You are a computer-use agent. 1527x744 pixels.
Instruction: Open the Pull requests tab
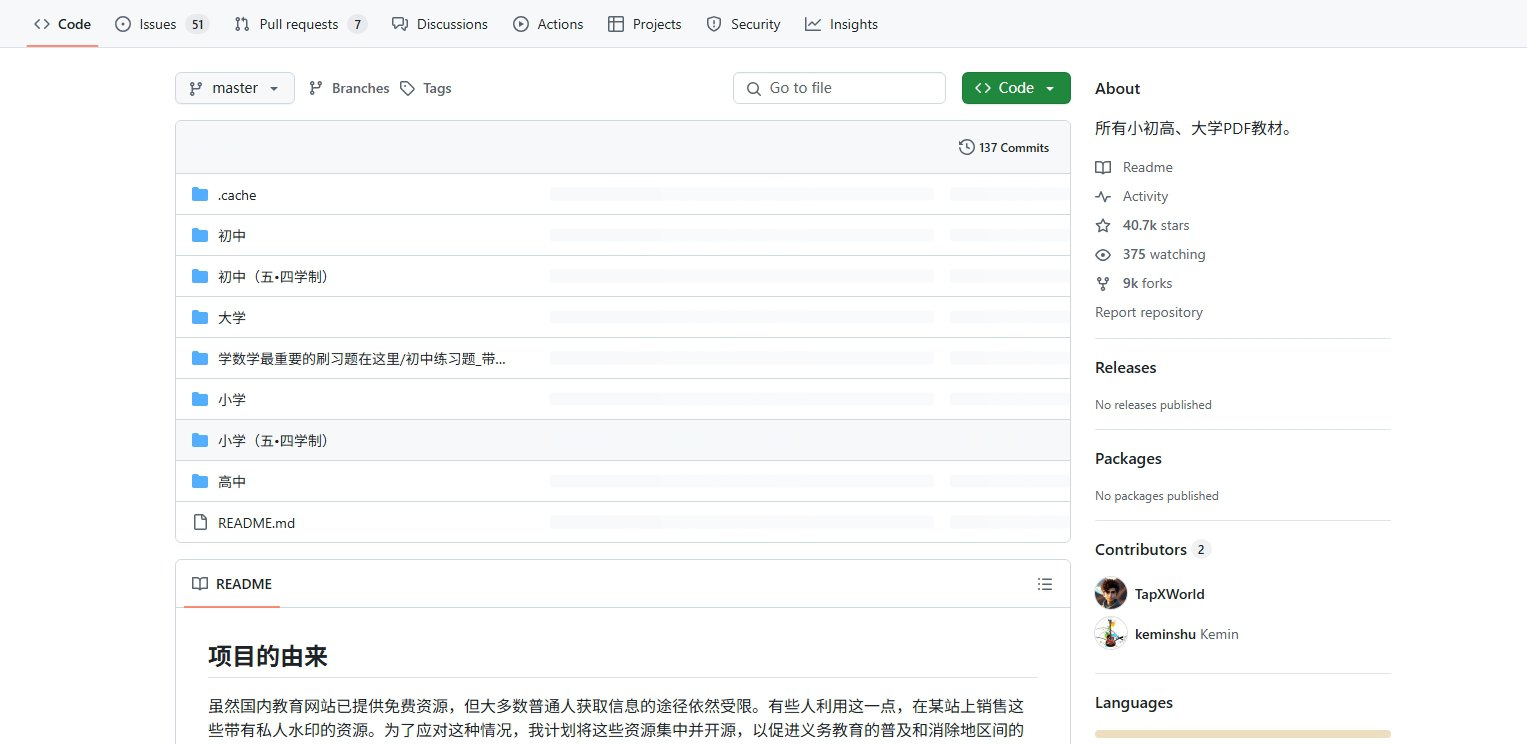pos(300,24)
